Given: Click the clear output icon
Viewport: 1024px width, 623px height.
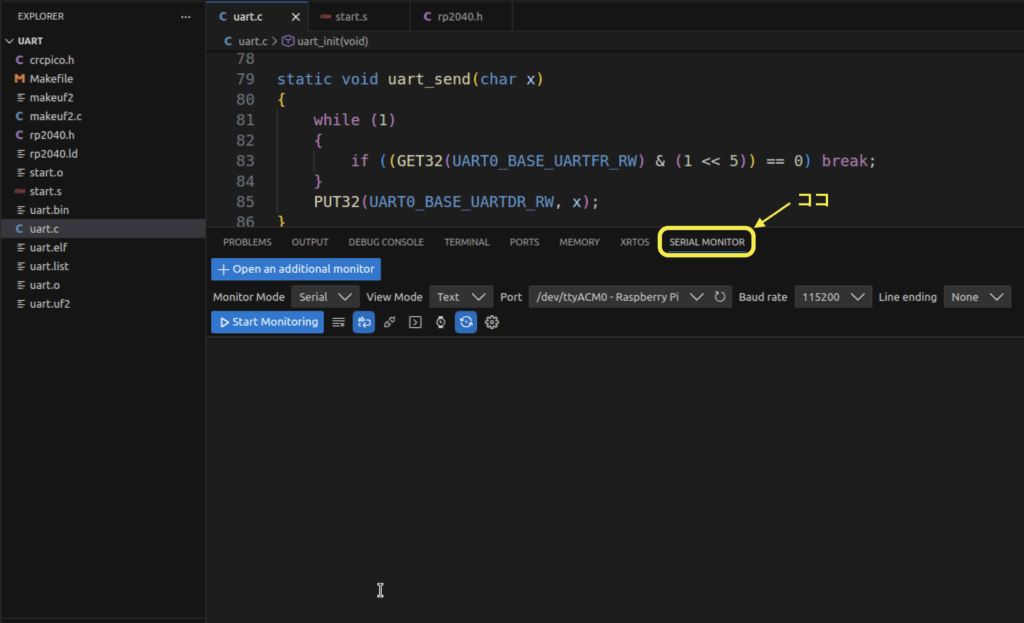Looking at the screenshot, I should tap(339, 322).
